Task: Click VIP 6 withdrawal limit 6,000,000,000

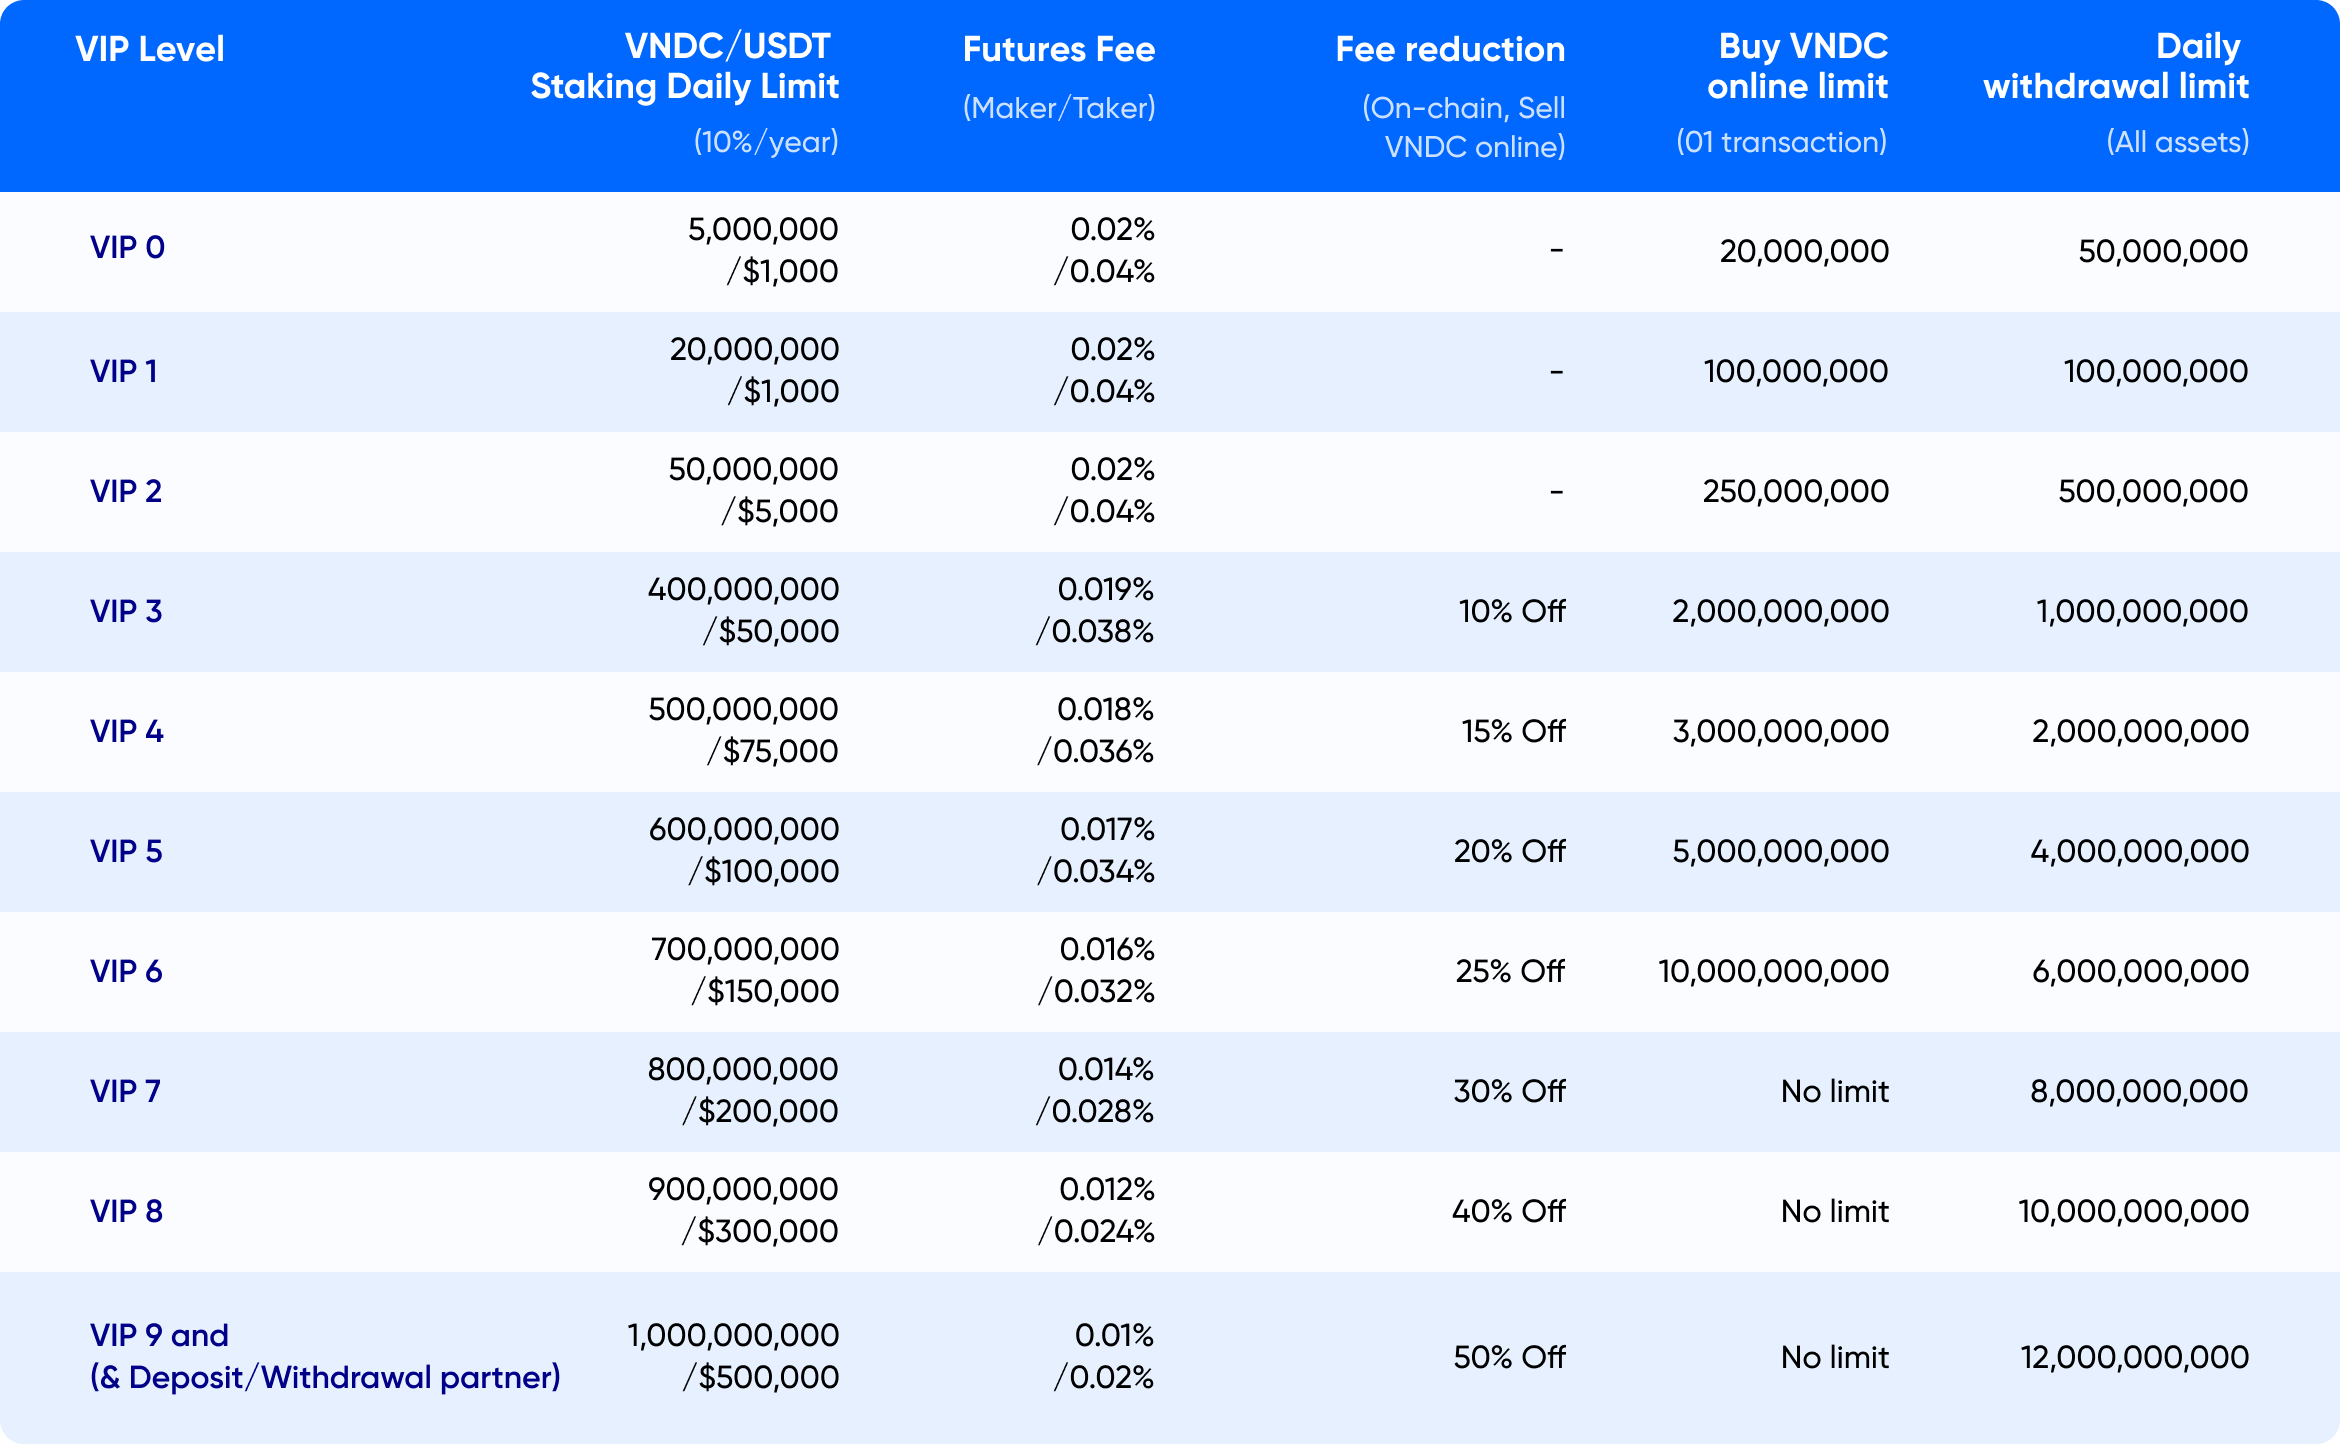Action: 2141,971
